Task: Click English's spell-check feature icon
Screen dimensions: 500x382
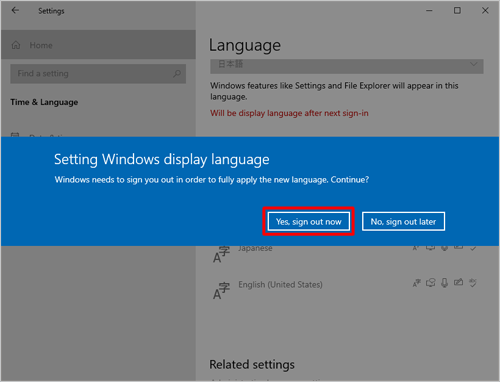Action: [x=473, y=283]
